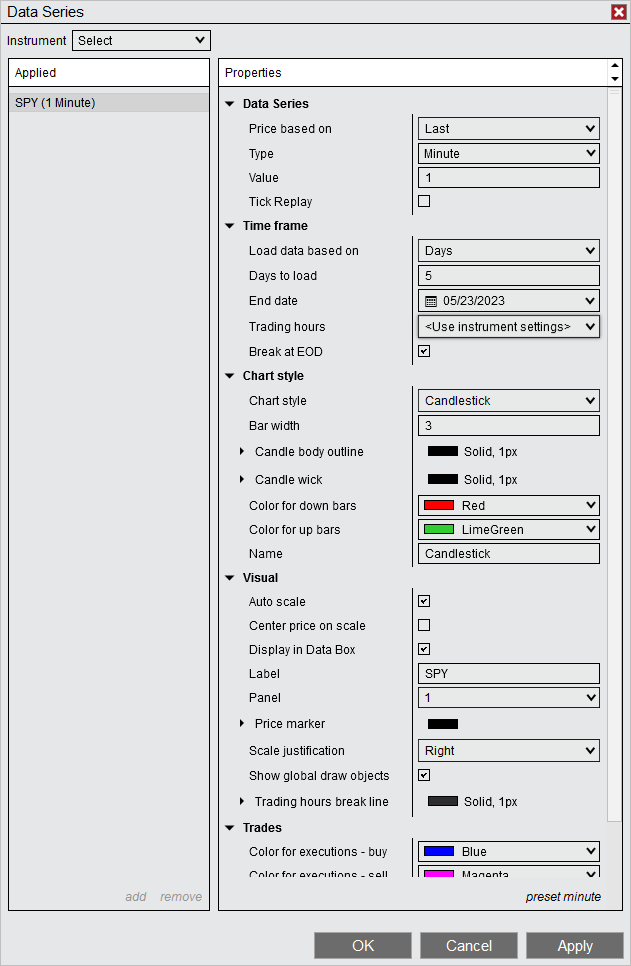Expand Trading hours break line settings
Screen dimensions: 631x966
click(242, 802)
